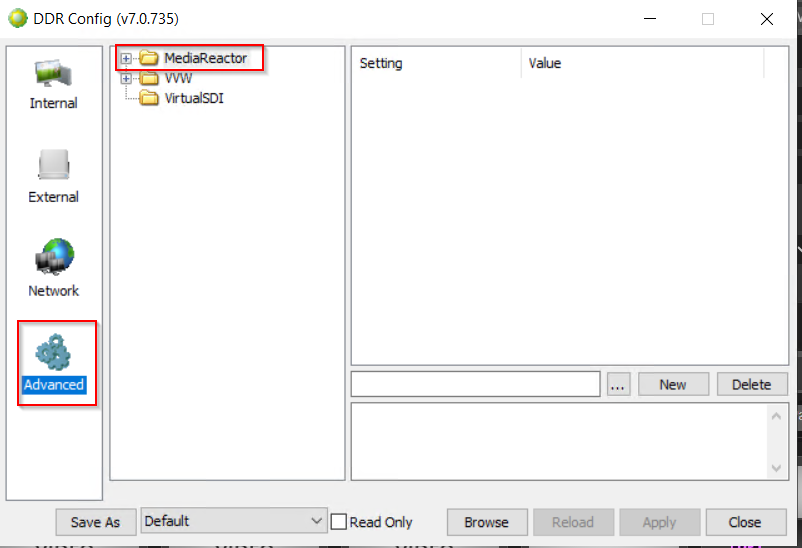Click the VVW folder icon
The image size is (802, 548).
[148, 78]
